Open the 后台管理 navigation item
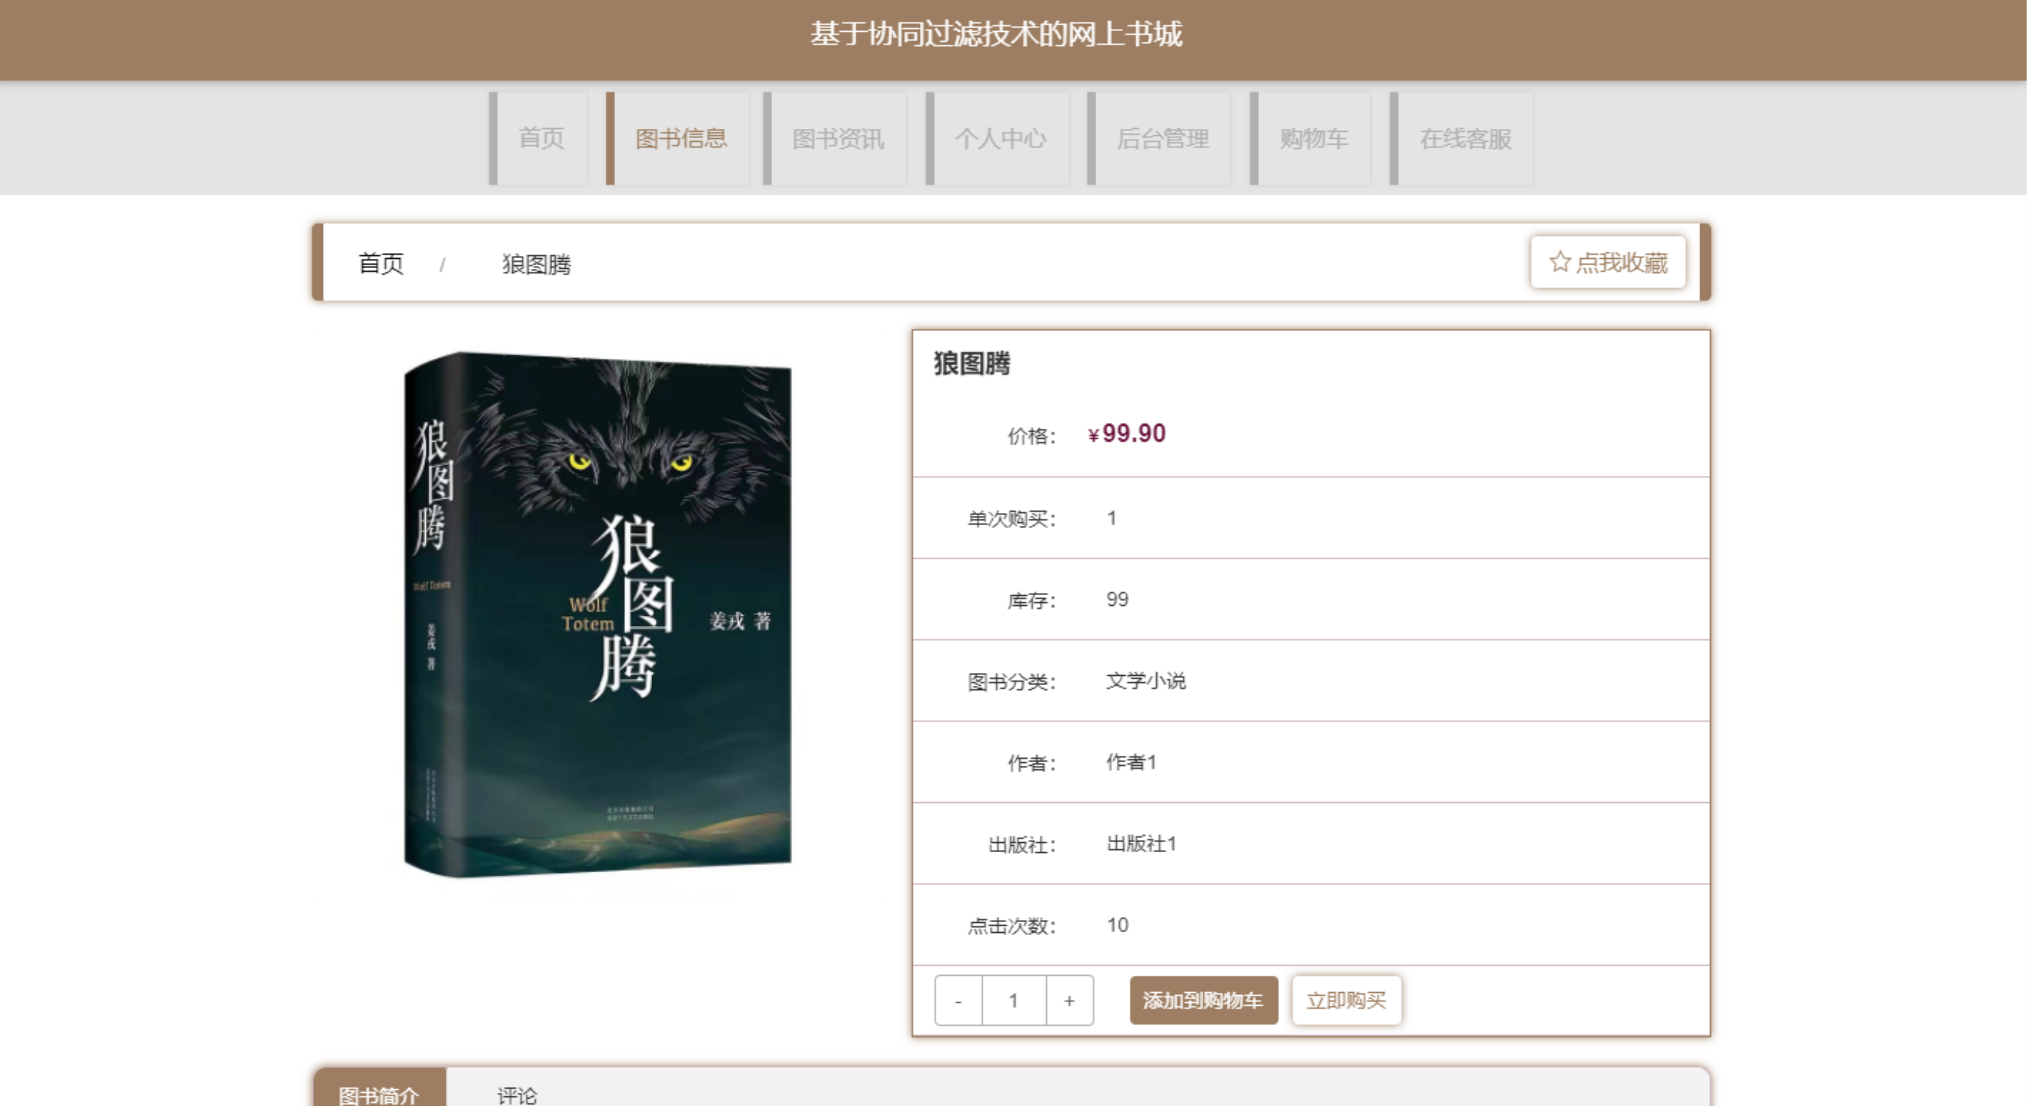The image size is (2027, 1109). pos(1160,138)
